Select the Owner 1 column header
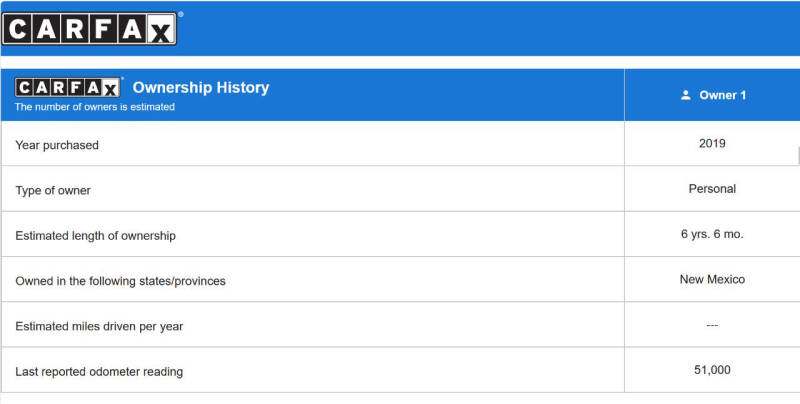Viewport: 800px width, 404px height. 712,95
